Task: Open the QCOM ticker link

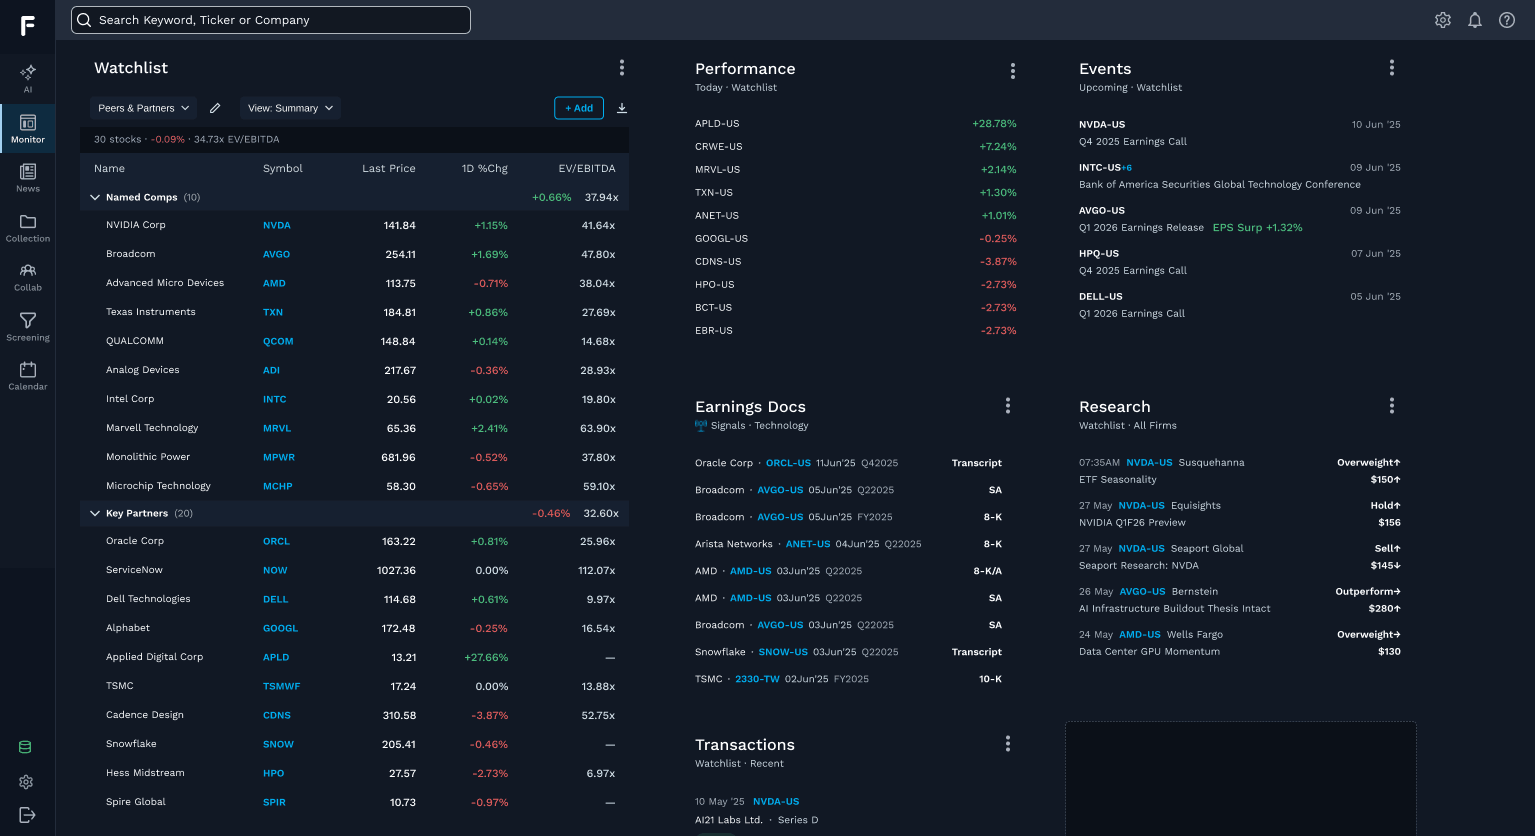Action: pyautogui.click(x=278, y=342)
